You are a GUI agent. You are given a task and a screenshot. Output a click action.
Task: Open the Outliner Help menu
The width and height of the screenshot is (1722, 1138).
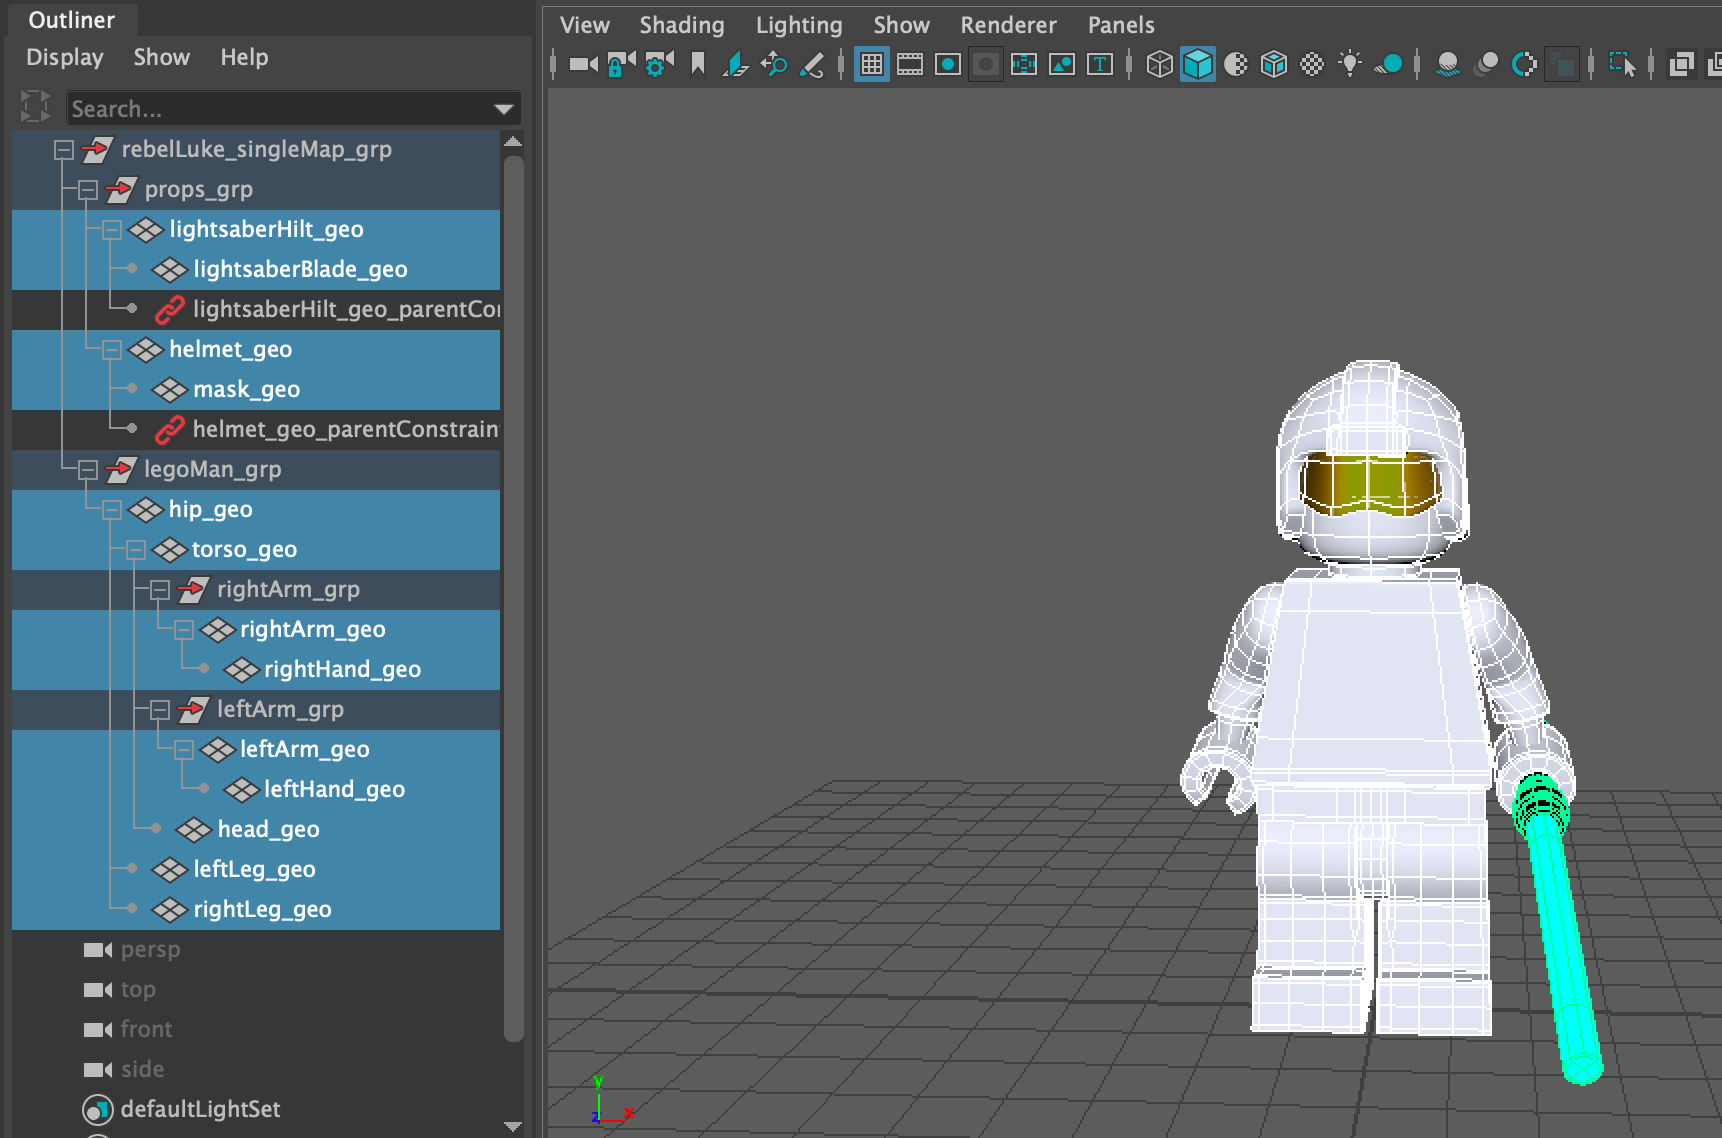(244, 58)
